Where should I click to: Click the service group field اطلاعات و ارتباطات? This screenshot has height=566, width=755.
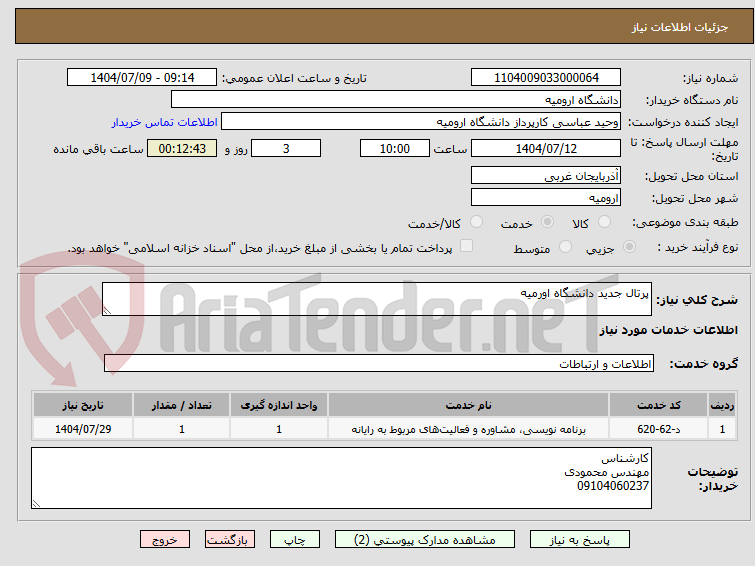(x=379, y=364)
